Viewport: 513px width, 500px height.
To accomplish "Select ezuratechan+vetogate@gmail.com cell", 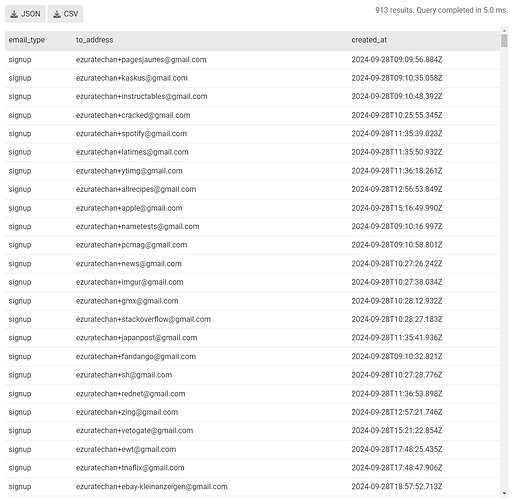I will (x=134, y=431).
